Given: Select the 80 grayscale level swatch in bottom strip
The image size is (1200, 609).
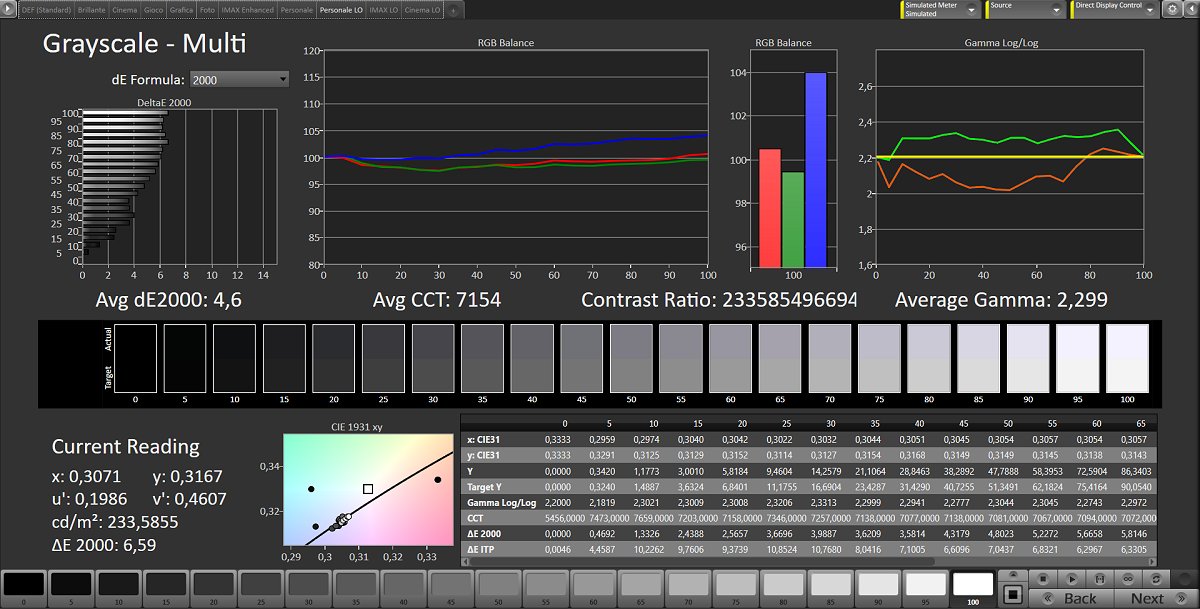Looking at the screenshot, I should coord(782,587).
